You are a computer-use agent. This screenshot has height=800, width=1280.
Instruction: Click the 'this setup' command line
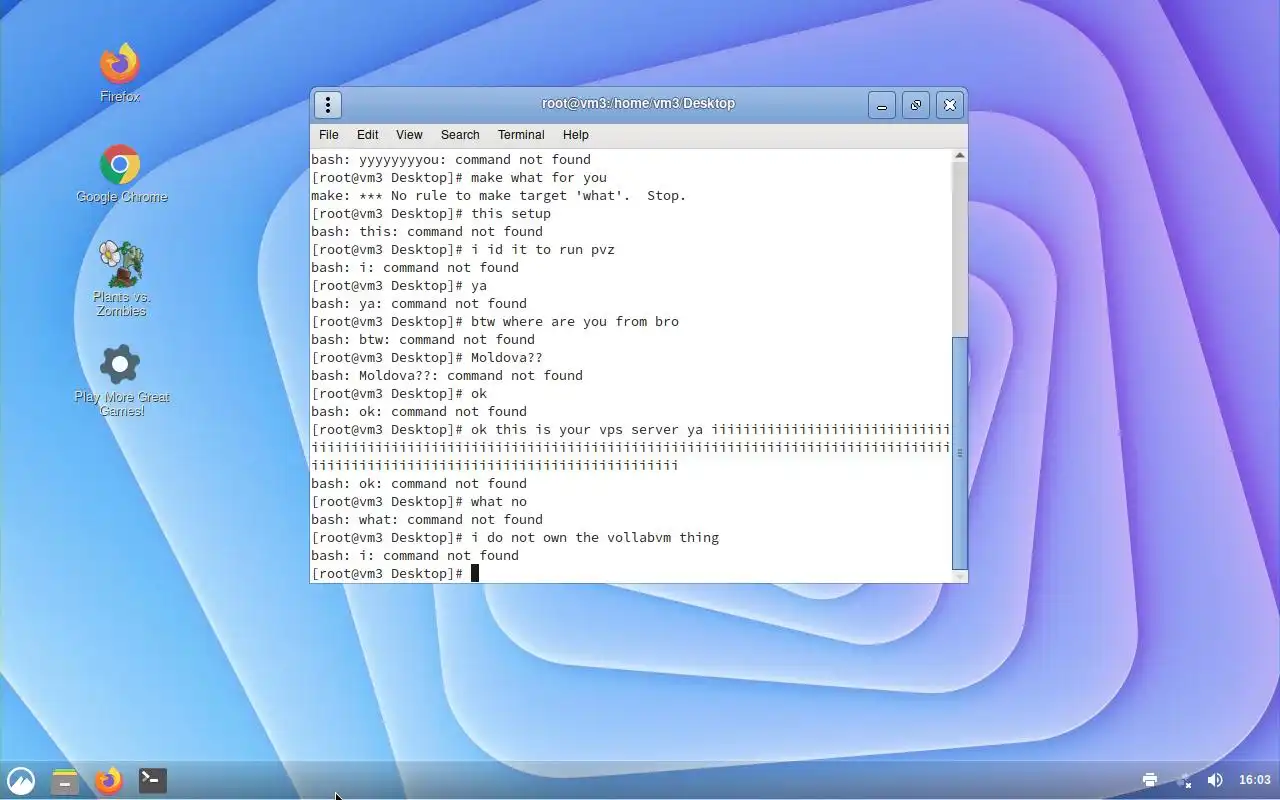click(x=431, y=214)
